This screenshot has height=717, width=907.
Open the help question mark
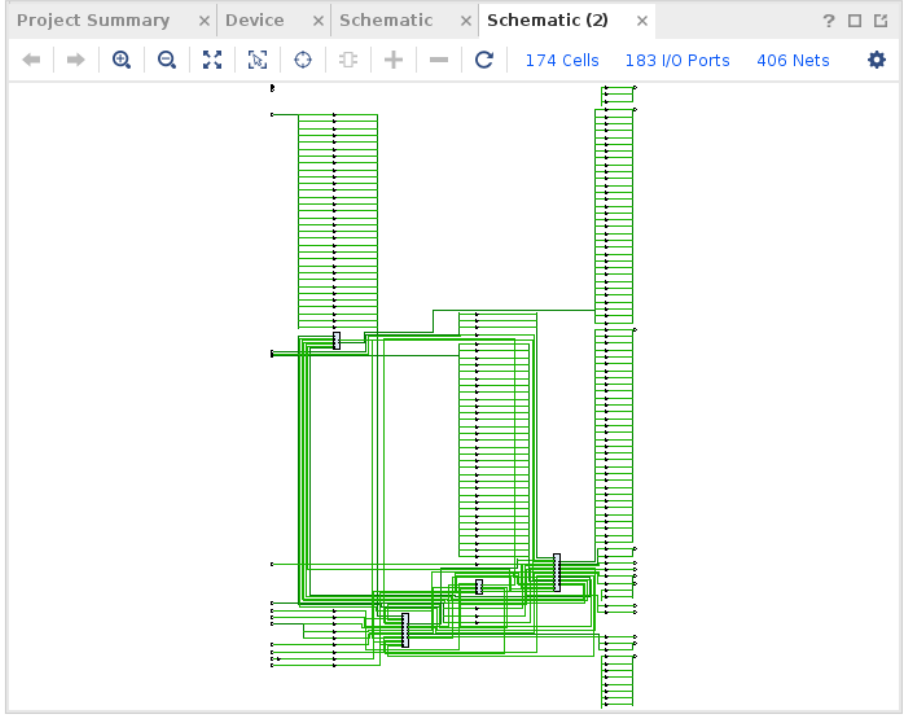point(828,21)
